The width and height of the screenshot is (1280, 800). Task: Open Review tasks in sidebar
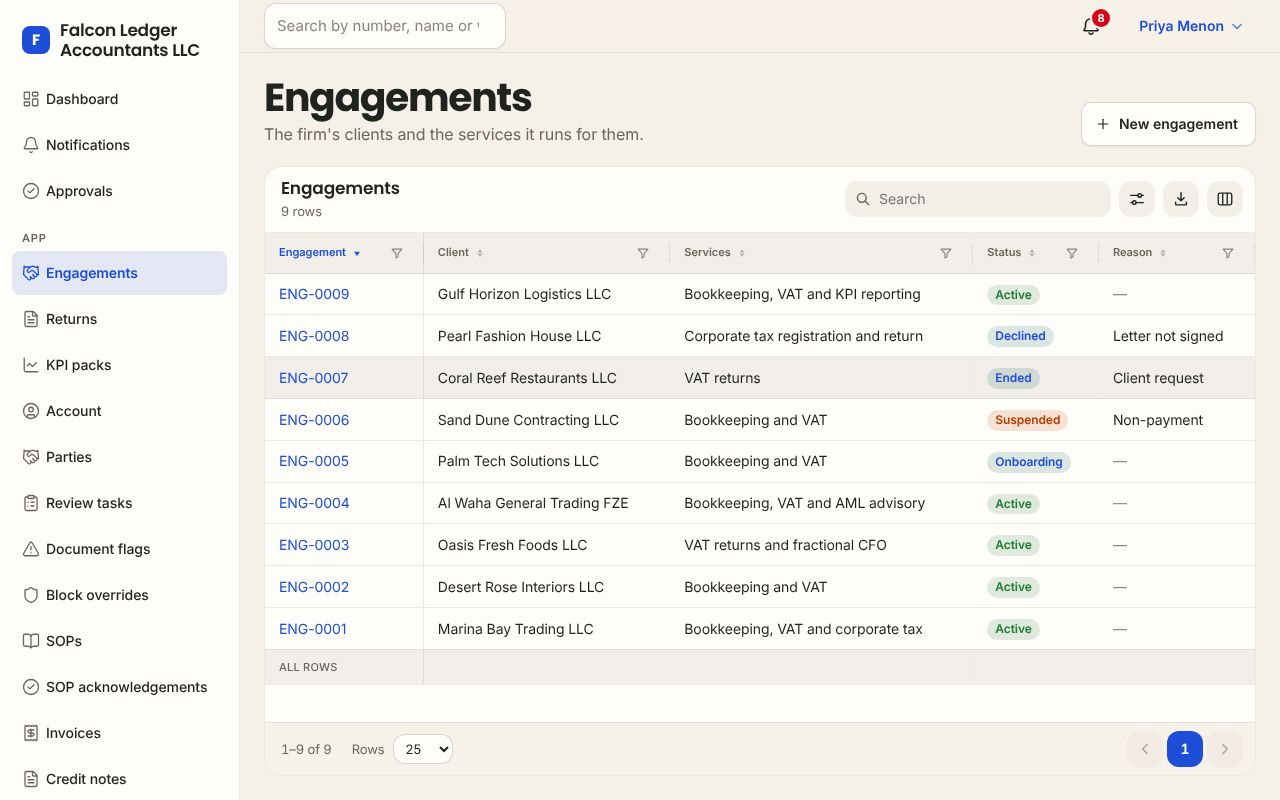pos(119,503)
